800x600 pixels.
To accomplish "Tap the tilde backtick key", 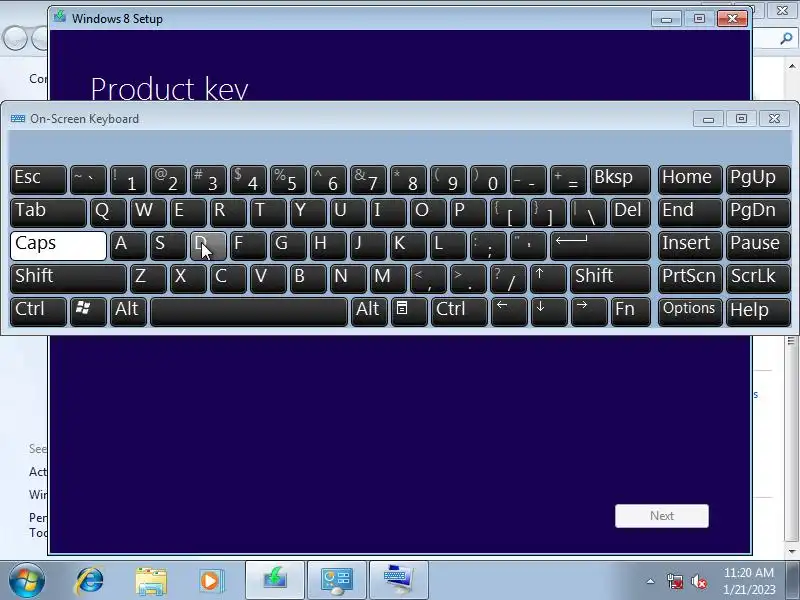I will pos(88,180).
